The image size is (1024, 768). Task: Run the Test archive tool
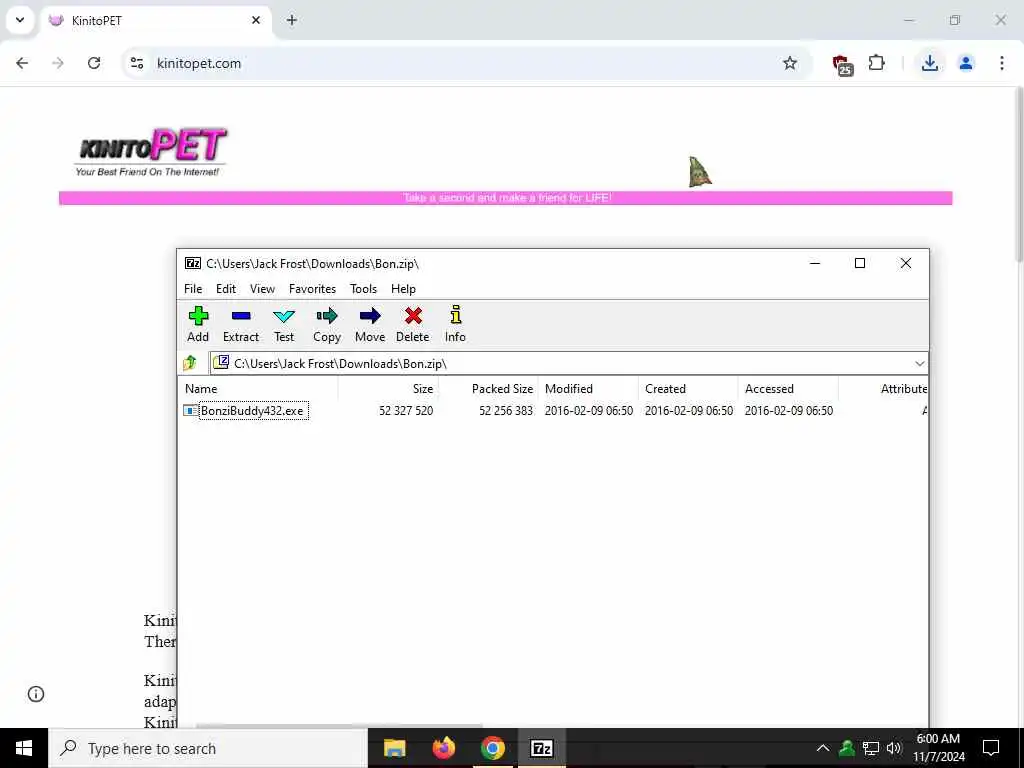[x=283, y=324]
